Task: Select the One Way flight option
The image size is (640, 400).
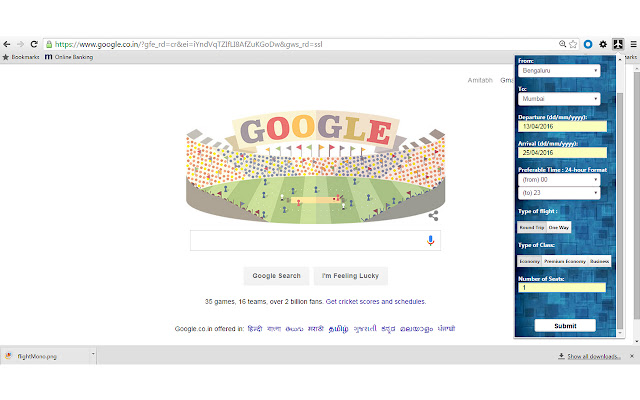Action: click(559, 227)
